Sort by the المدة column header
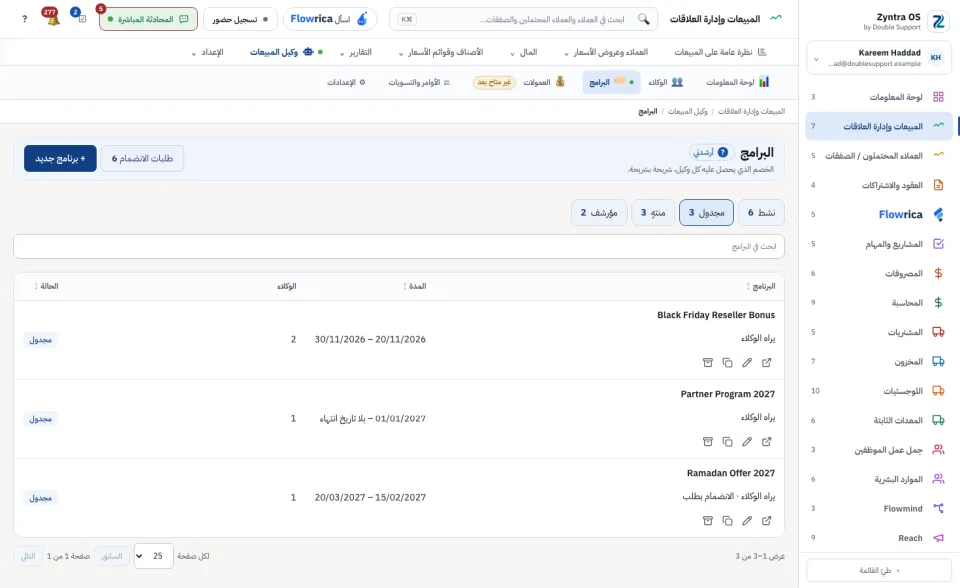960x588 pixels. click(x=414, y=286)
